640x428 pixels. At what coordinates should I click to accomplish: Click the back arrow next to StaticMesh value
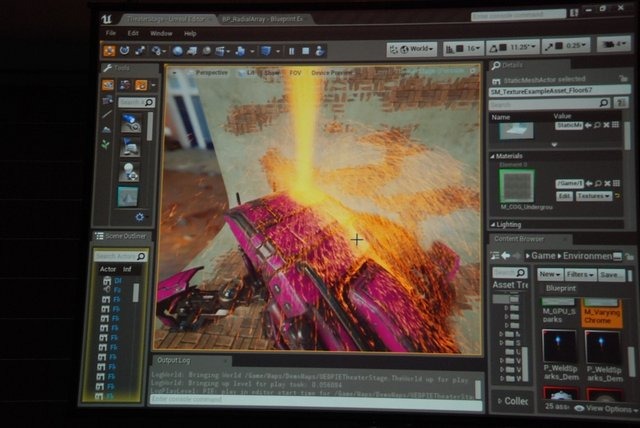588,125
